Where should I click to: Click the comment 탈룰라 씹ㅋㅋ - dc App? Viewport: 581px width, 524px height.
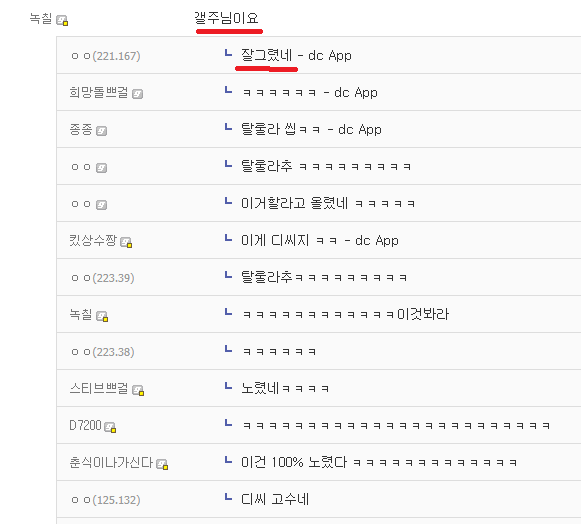[311, 129]
